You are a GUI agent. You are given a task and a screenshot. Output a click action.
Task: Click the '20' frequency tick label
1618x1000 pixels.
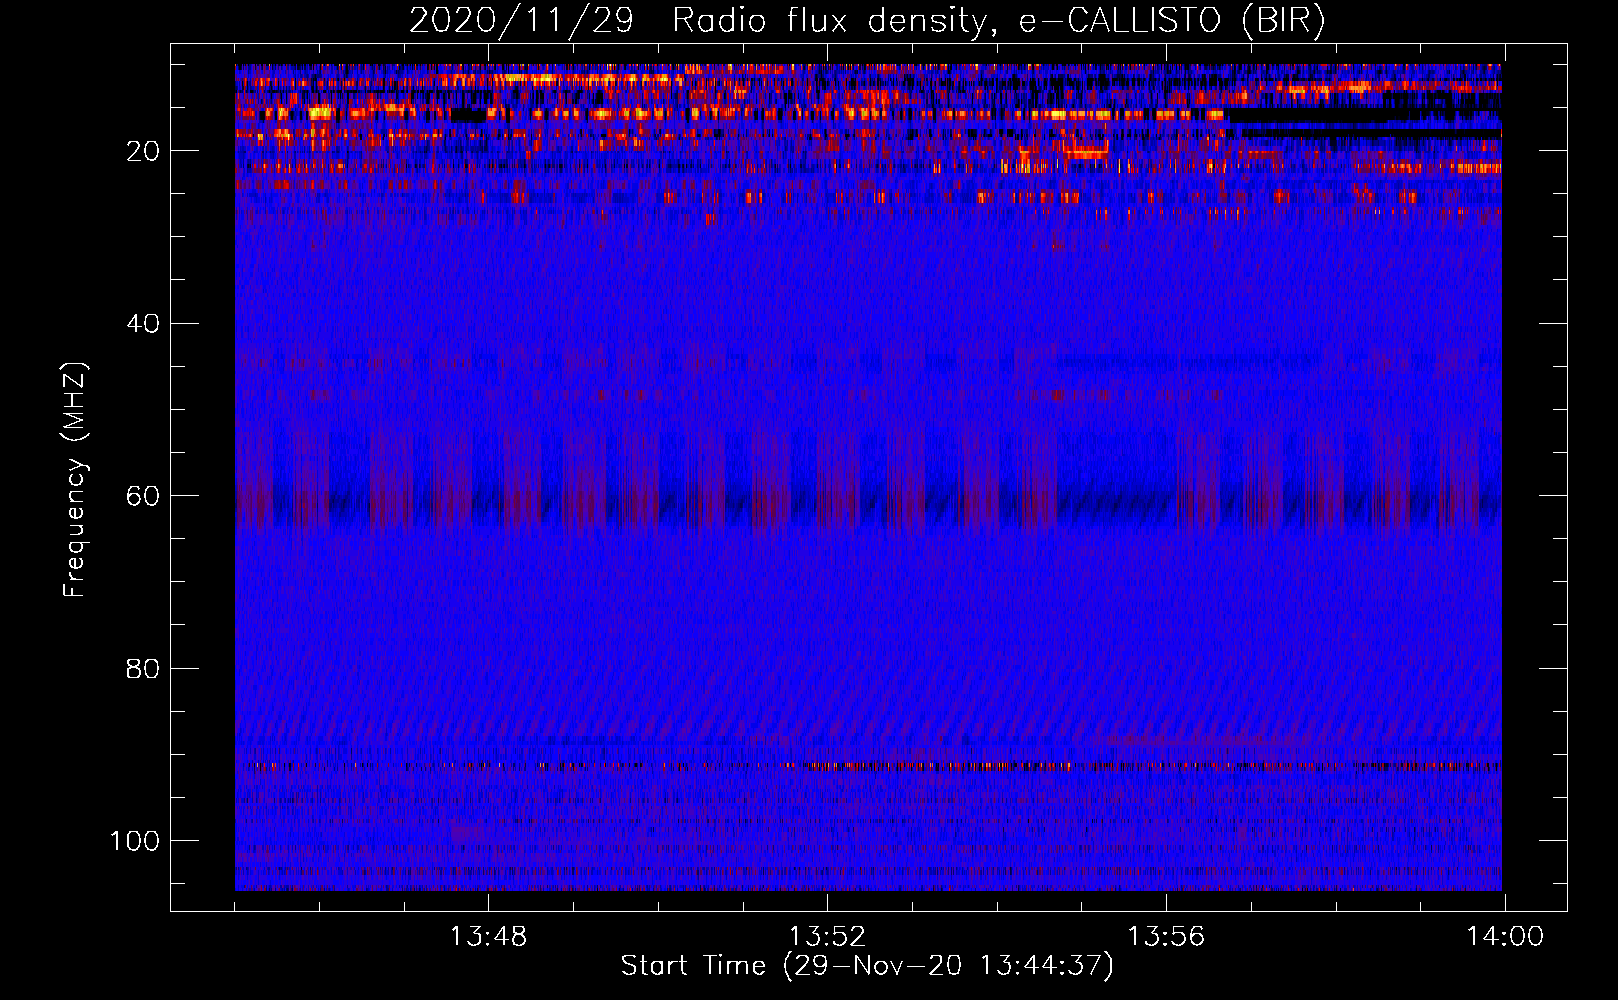(143, 151)
